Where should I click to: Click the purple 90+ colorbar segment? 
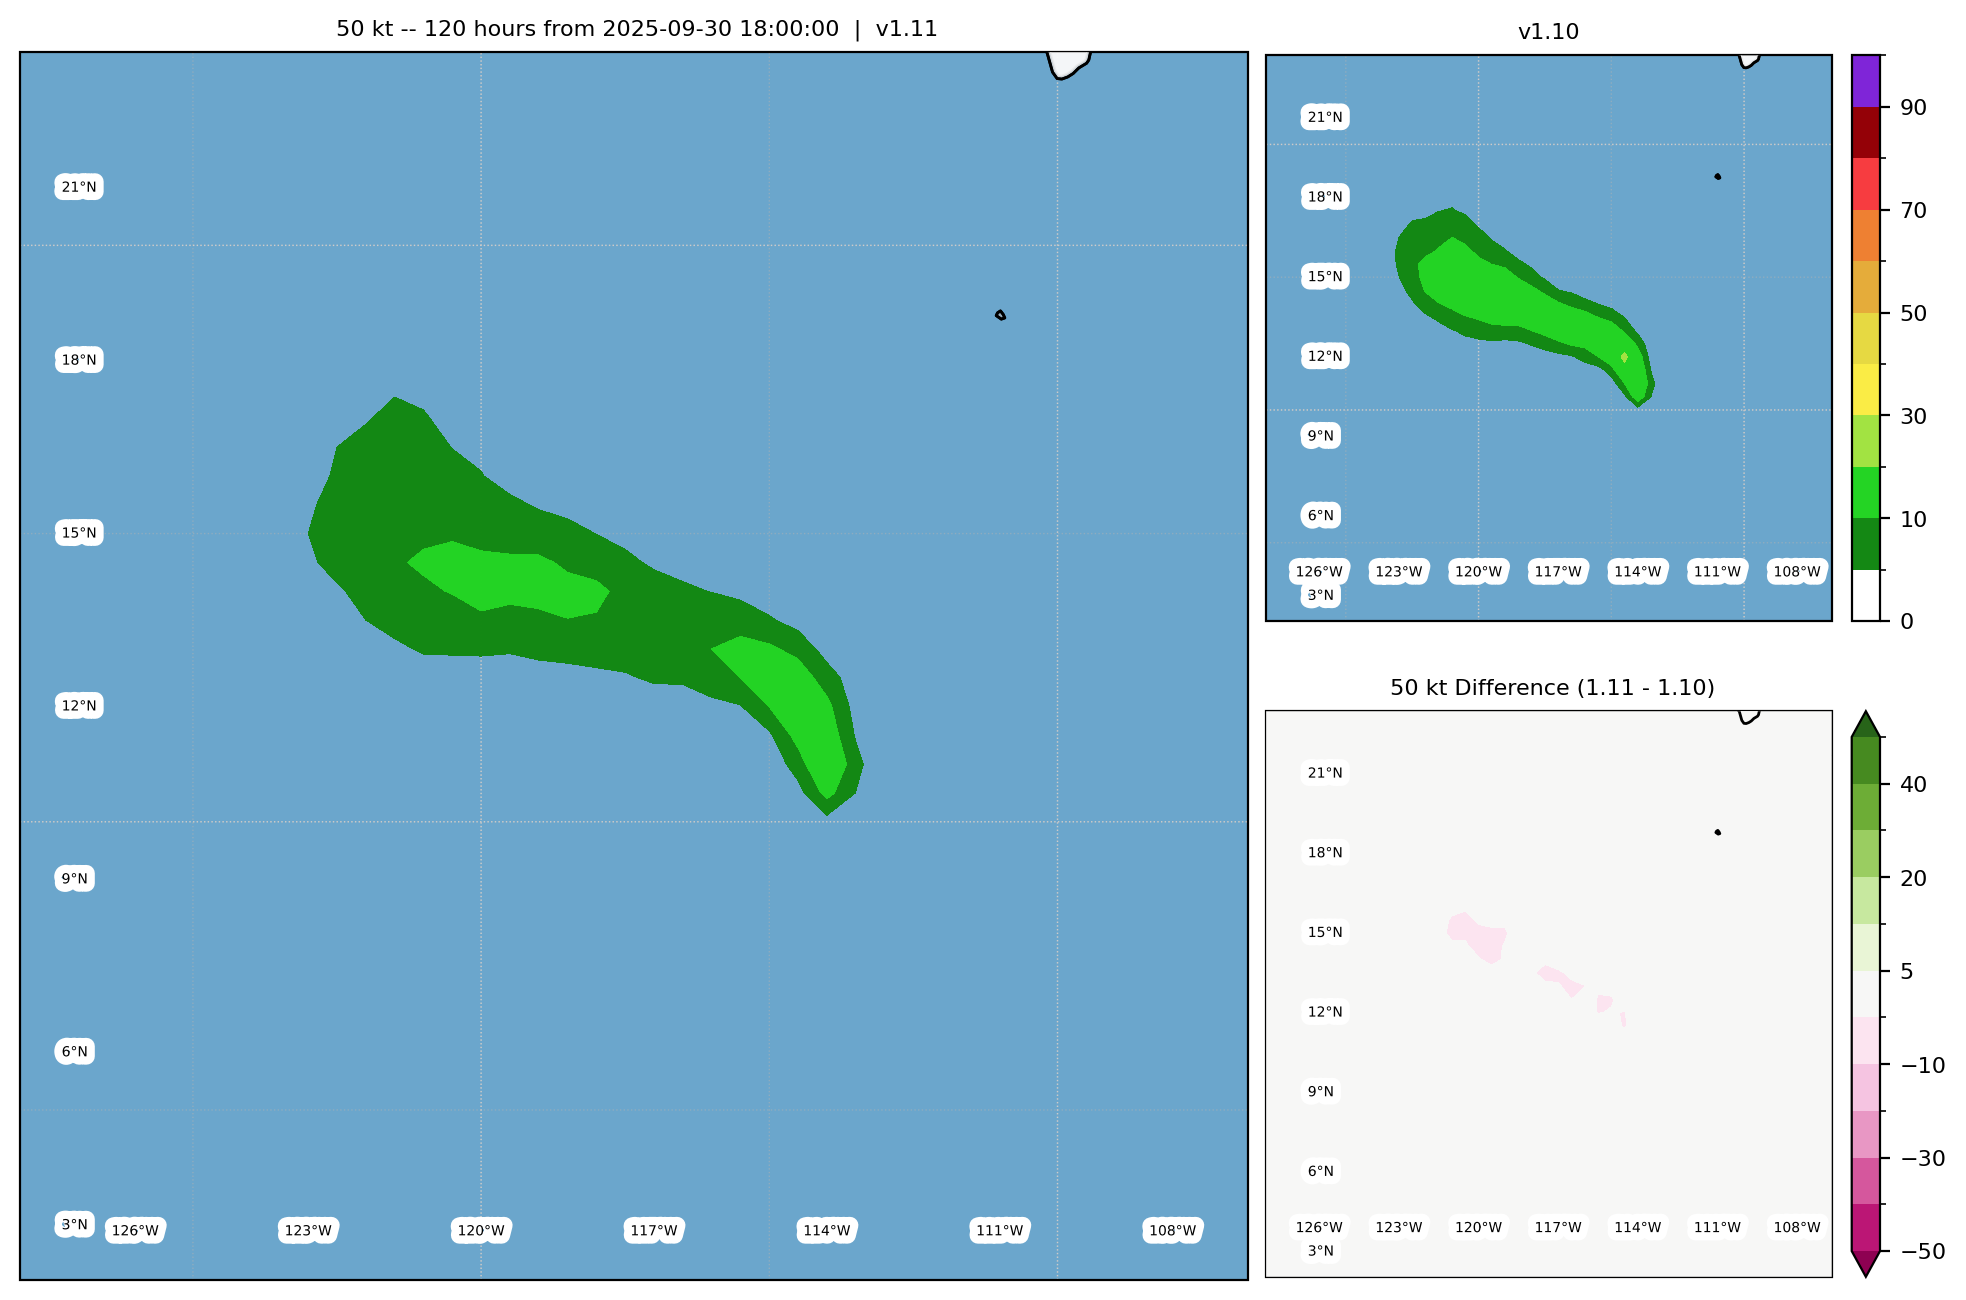coord(1866,81)
